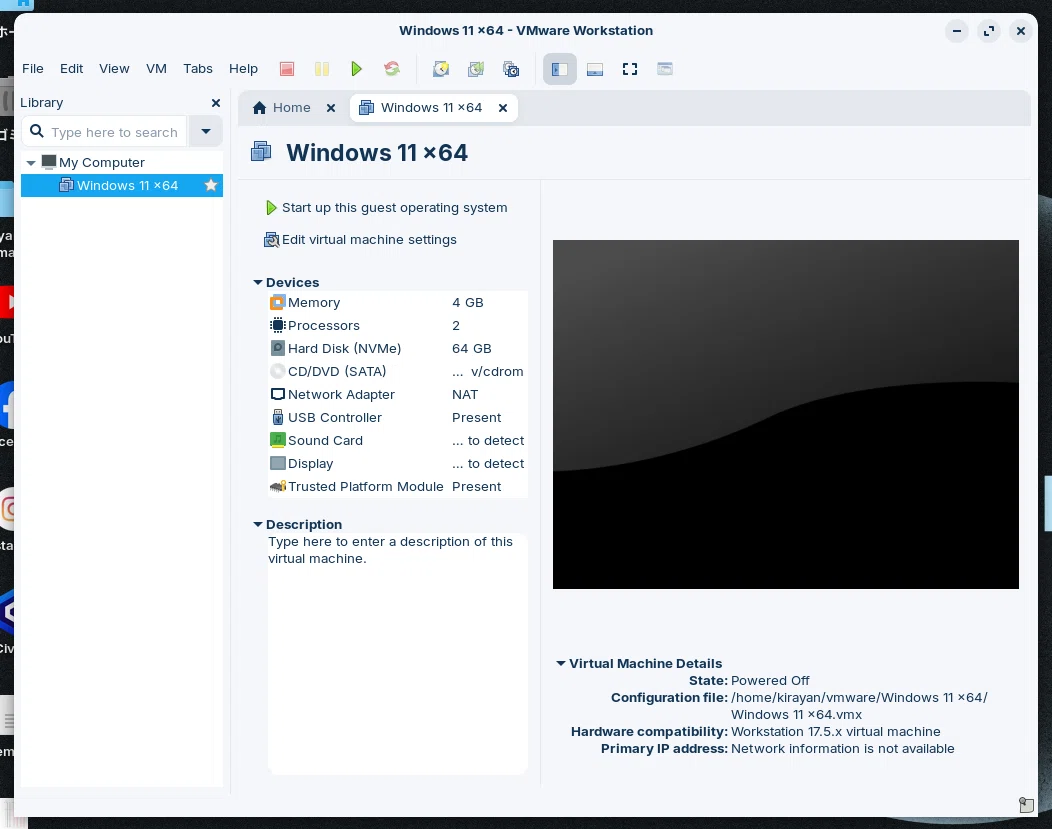Click the yellow Suspend toolbar icon
The height and width of the screenshot is (829, 1052).
pyautogui.click(x=321, y=69)
